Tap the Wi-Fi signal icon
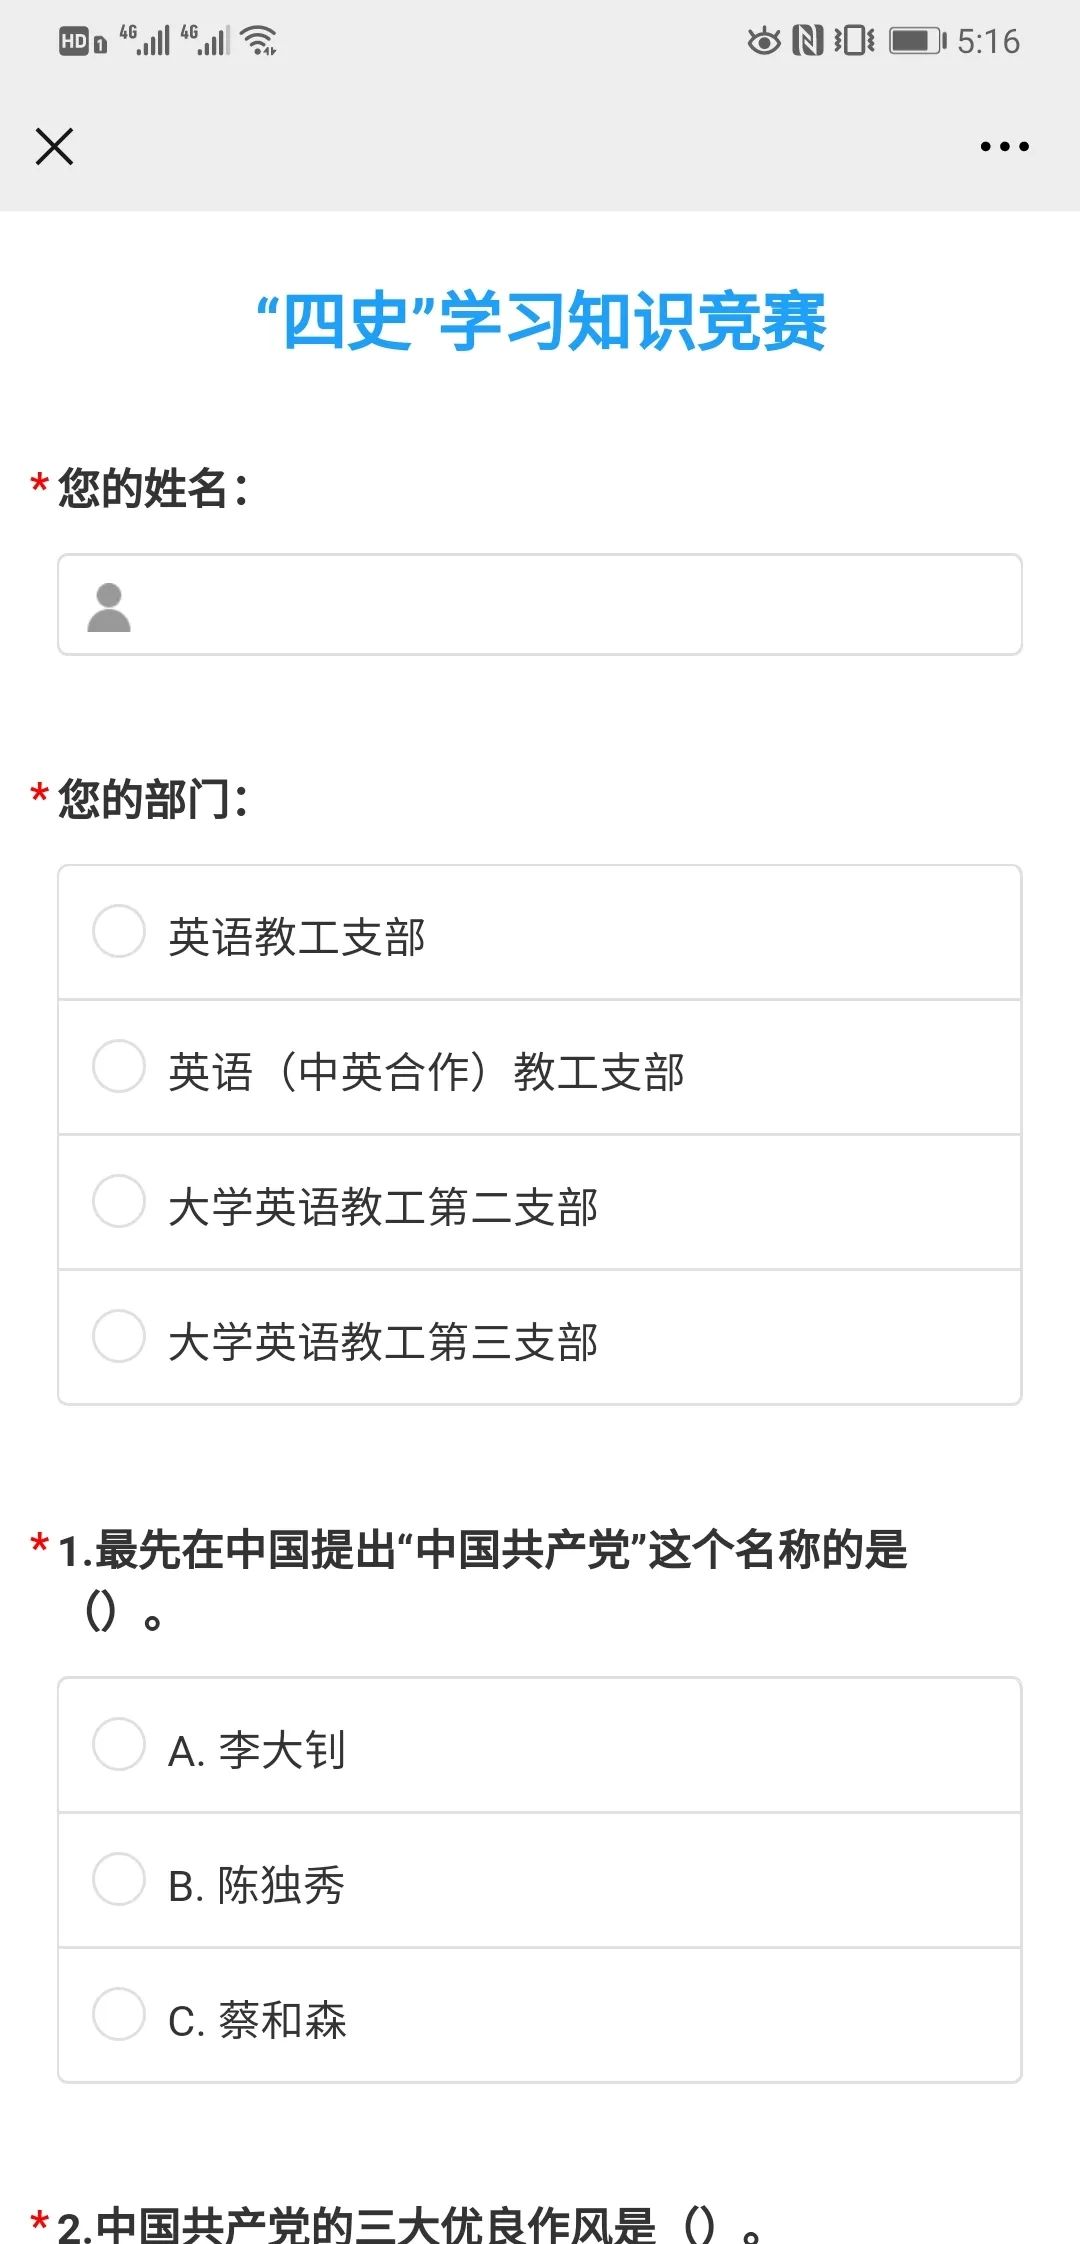The height and width of the screenshot is (2244, 1080). [x=260, y=41]
